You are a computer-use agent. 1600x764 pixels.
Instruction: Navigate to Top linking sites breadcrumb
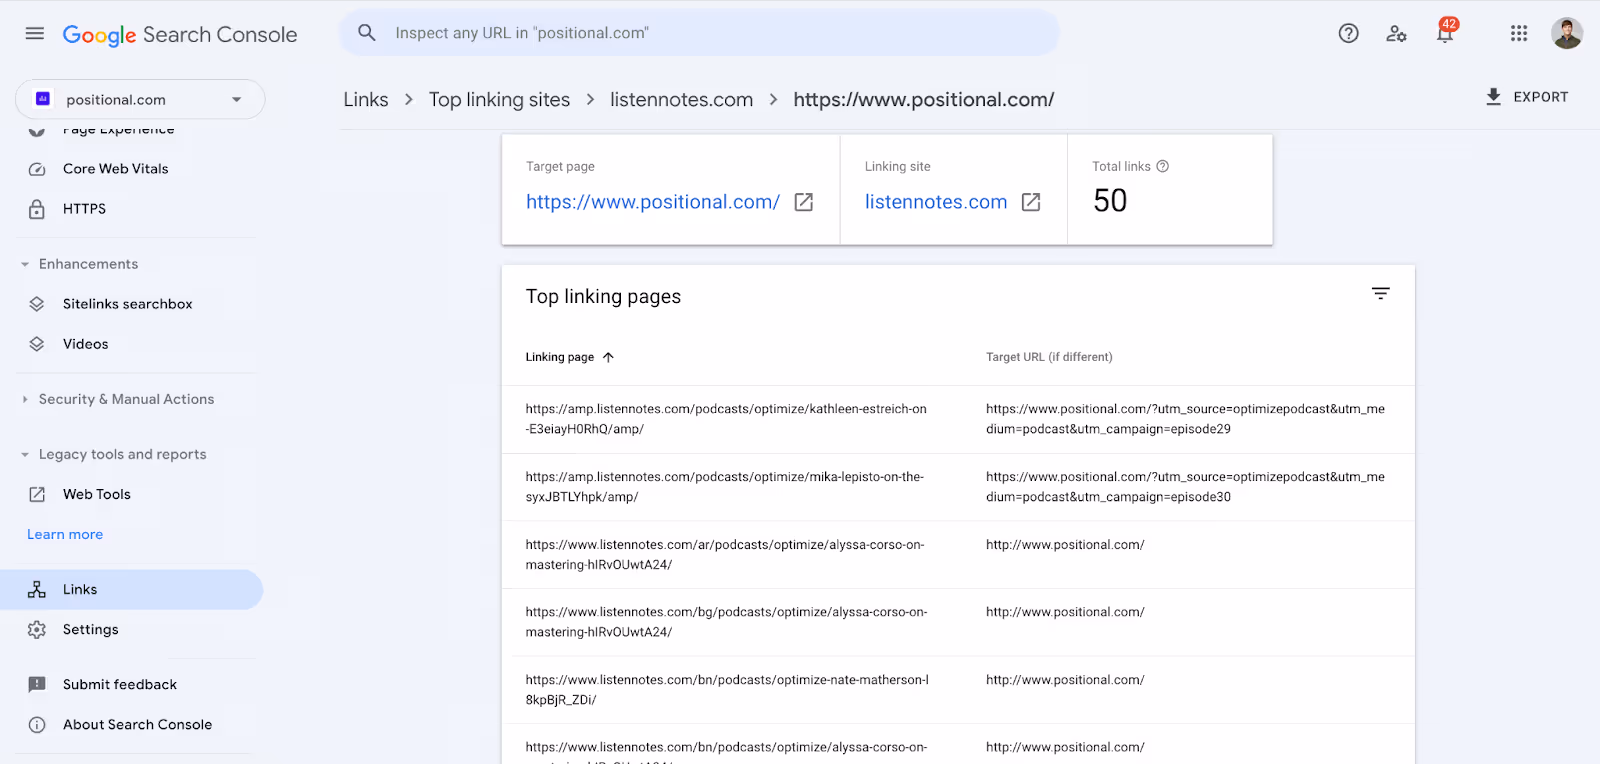pos(499,100)
